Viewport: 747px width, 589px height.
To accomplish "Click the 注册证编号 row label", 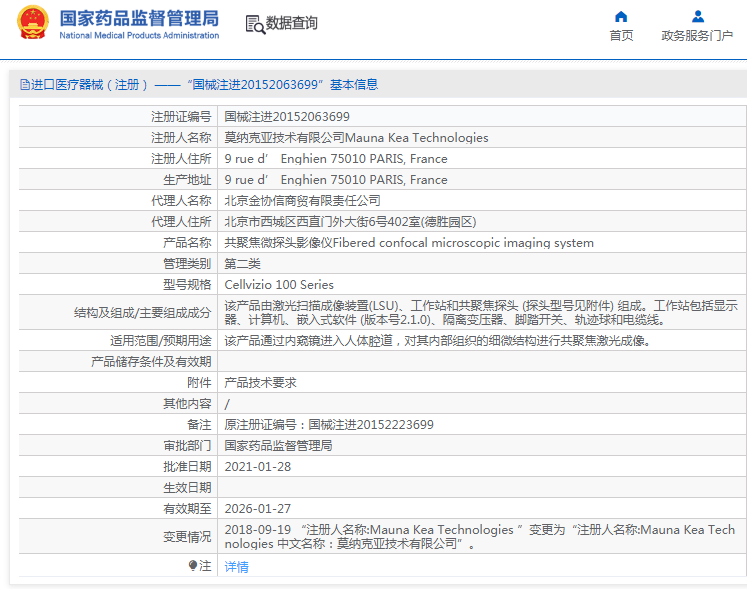I will (x=181, y=117).
